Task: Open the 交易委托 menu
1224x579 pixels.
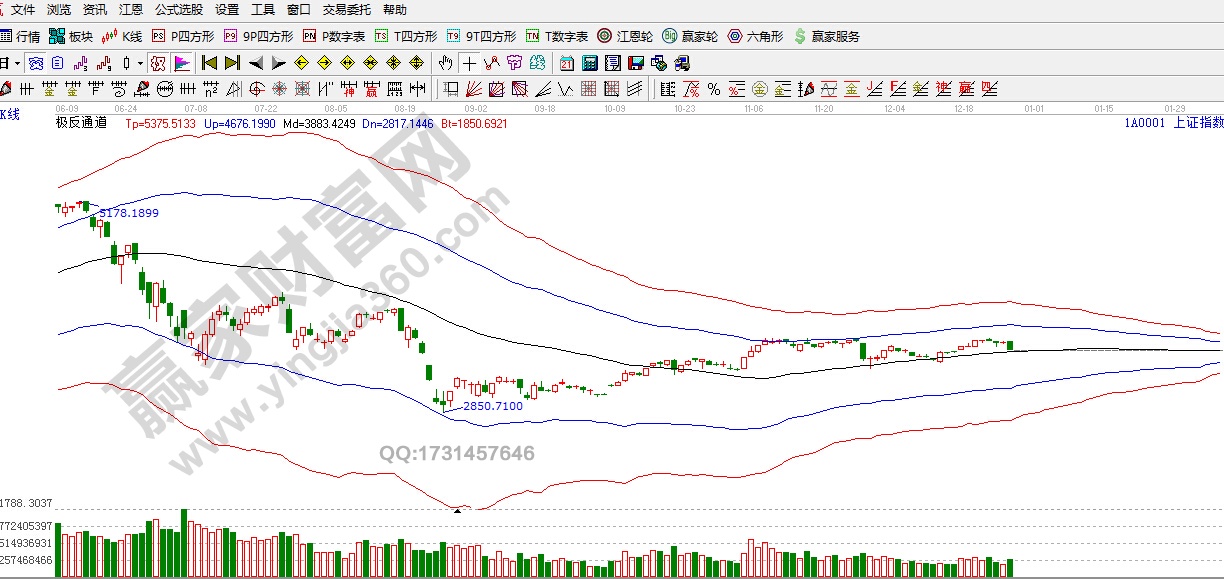Action: coord(346,10)
